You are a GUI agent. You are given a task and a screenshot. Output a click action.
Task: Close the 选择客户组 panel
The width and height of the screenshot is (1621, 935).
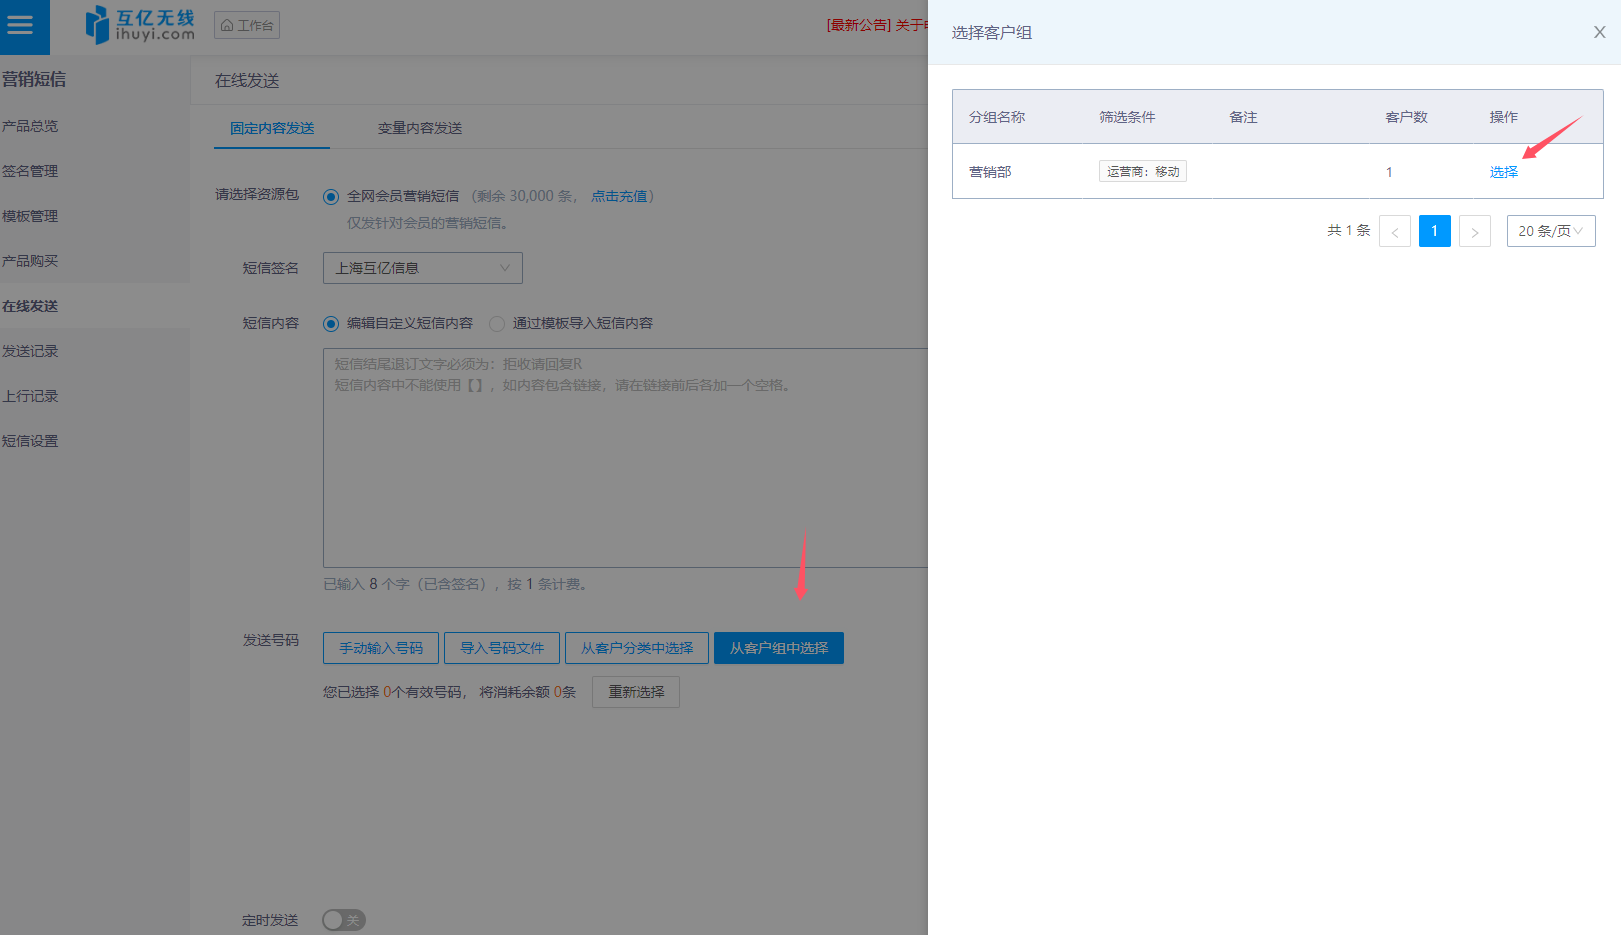tap(1599, 32)
